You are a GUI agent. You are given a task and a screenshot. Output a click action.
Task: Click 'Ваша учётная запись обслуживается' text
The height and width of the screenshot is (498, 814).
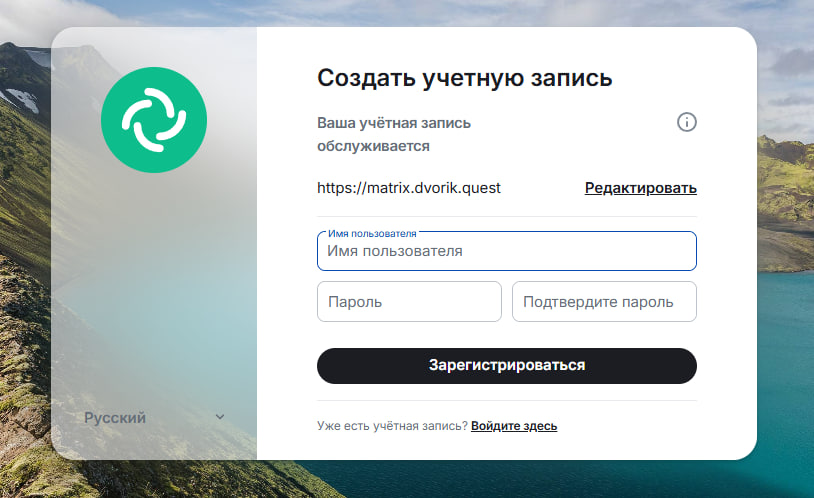394,134
